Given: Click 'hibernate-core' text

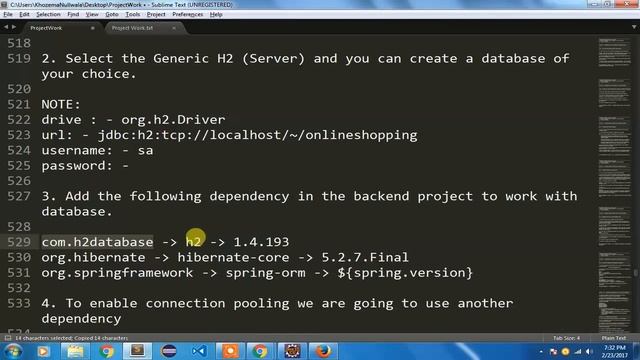Looking at the screenshot, I should tap(233, 258).
